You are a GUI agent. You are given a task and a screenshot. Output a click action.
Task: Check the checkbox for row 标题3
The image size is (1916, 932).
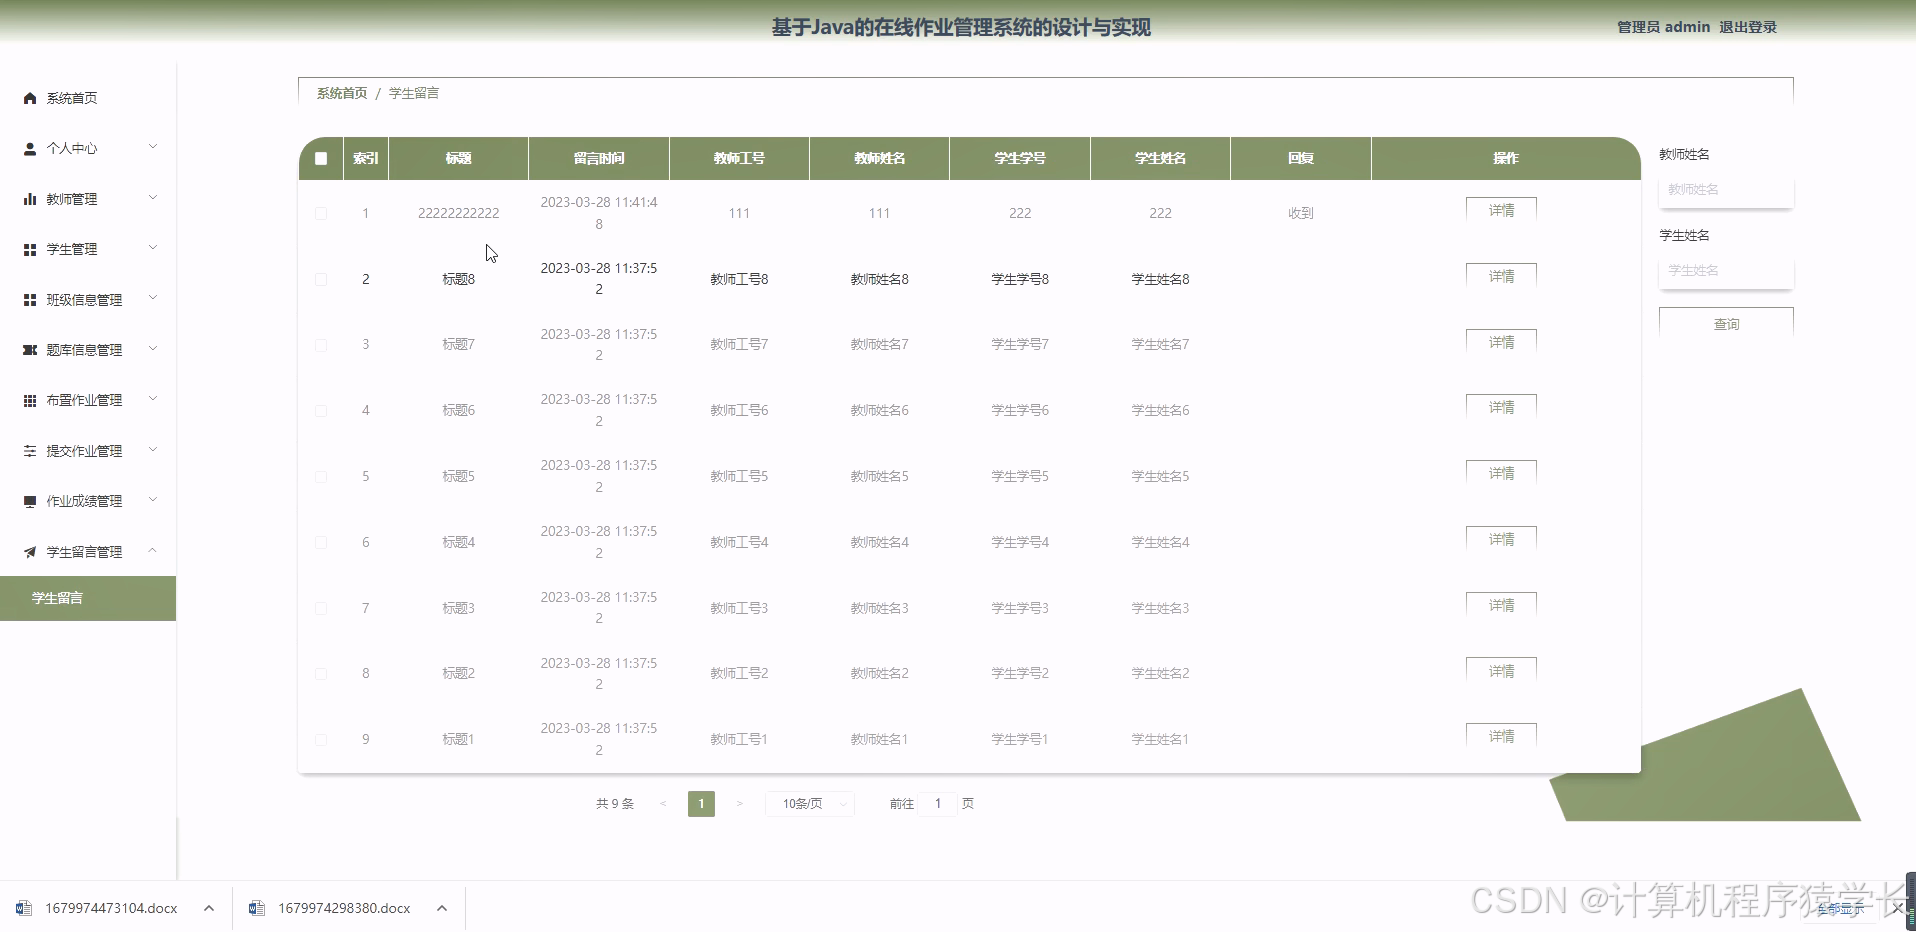pyautogui.click(x=321, y=608)
